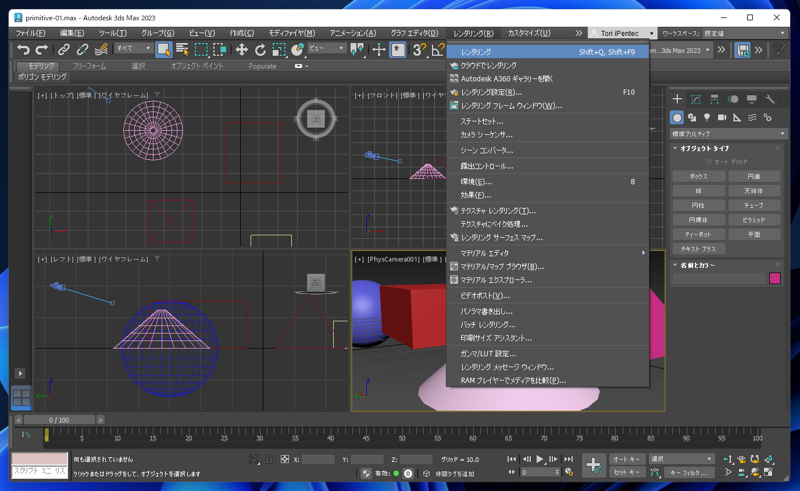Toggle the オート グリッド checkbox
This screenshot has height=491, width=800.
tap(708, 162)
